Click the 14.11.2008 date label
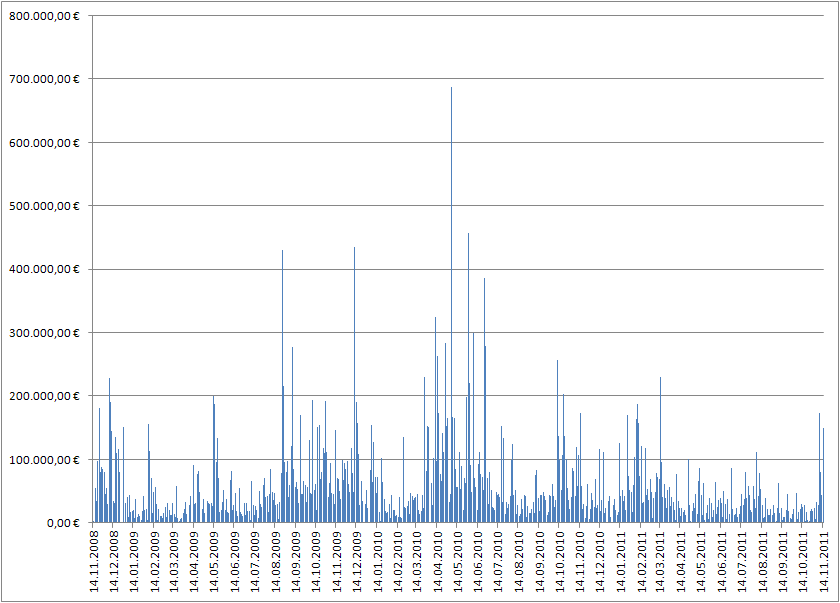 93,561
